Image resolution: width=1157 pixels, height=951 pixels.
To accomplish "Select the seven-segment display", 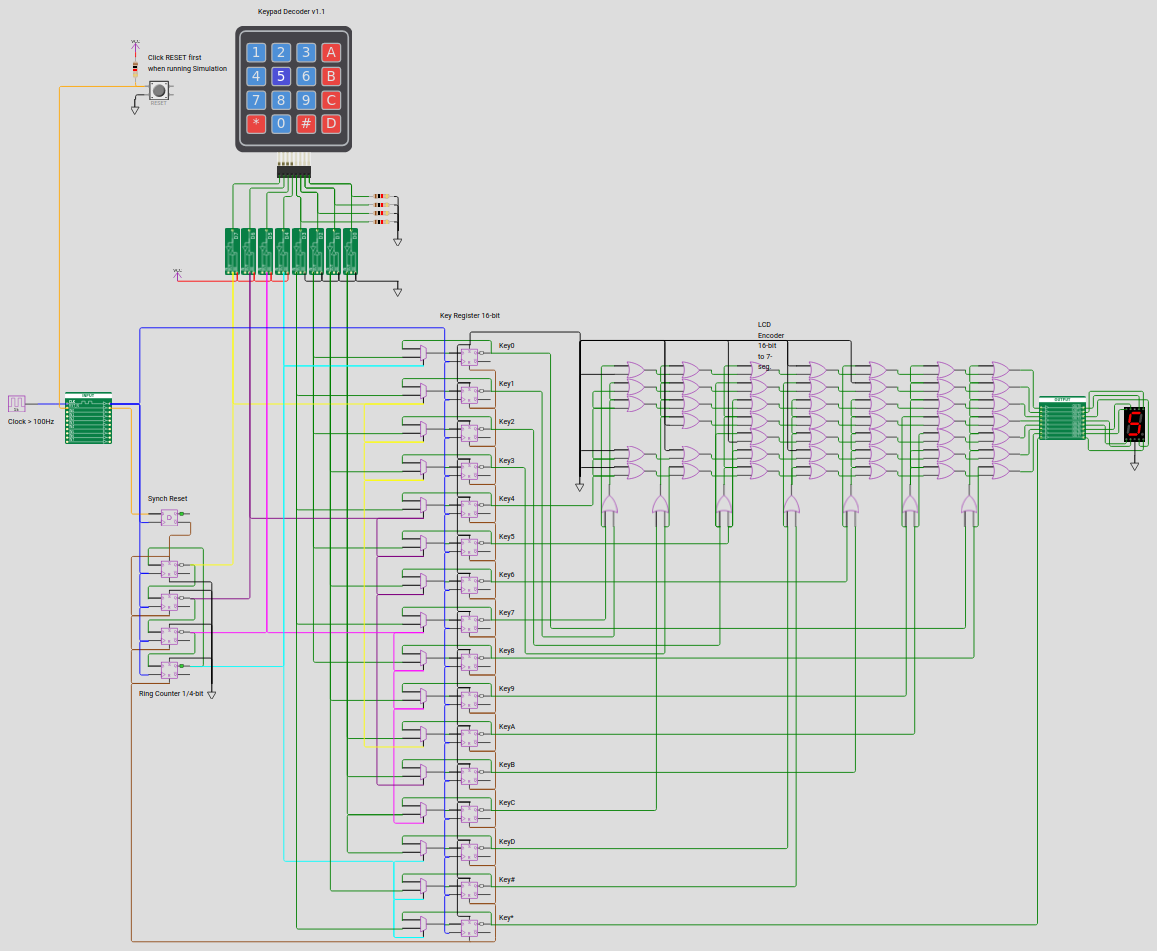I will [1133, 424].
